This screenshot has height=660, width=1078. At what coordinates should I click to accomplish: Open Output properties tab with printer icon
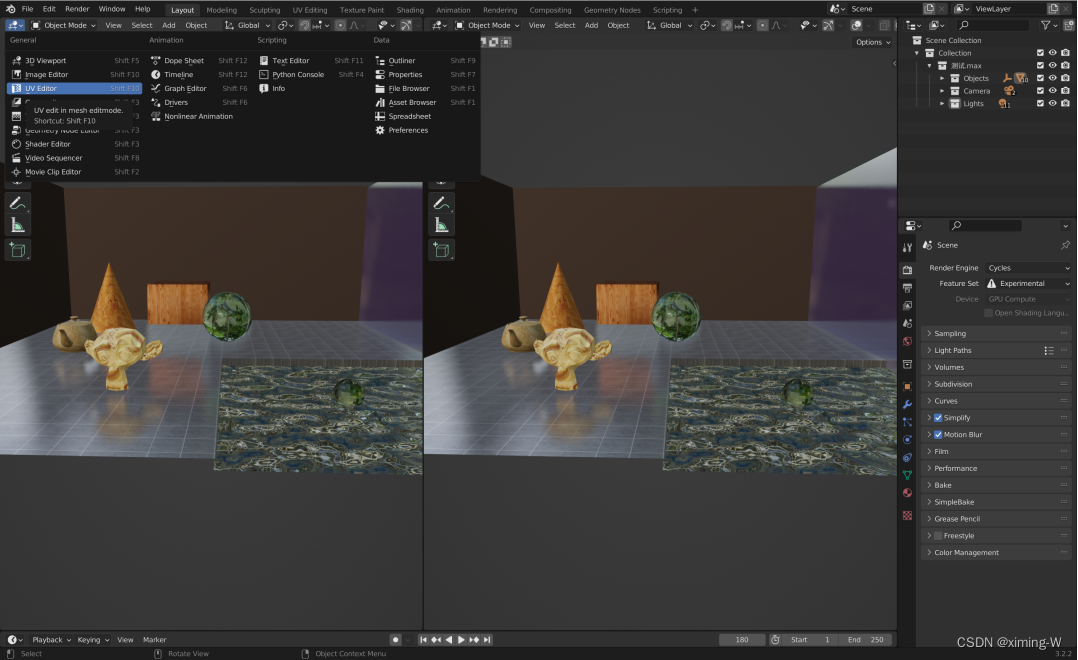click(908, 287)
